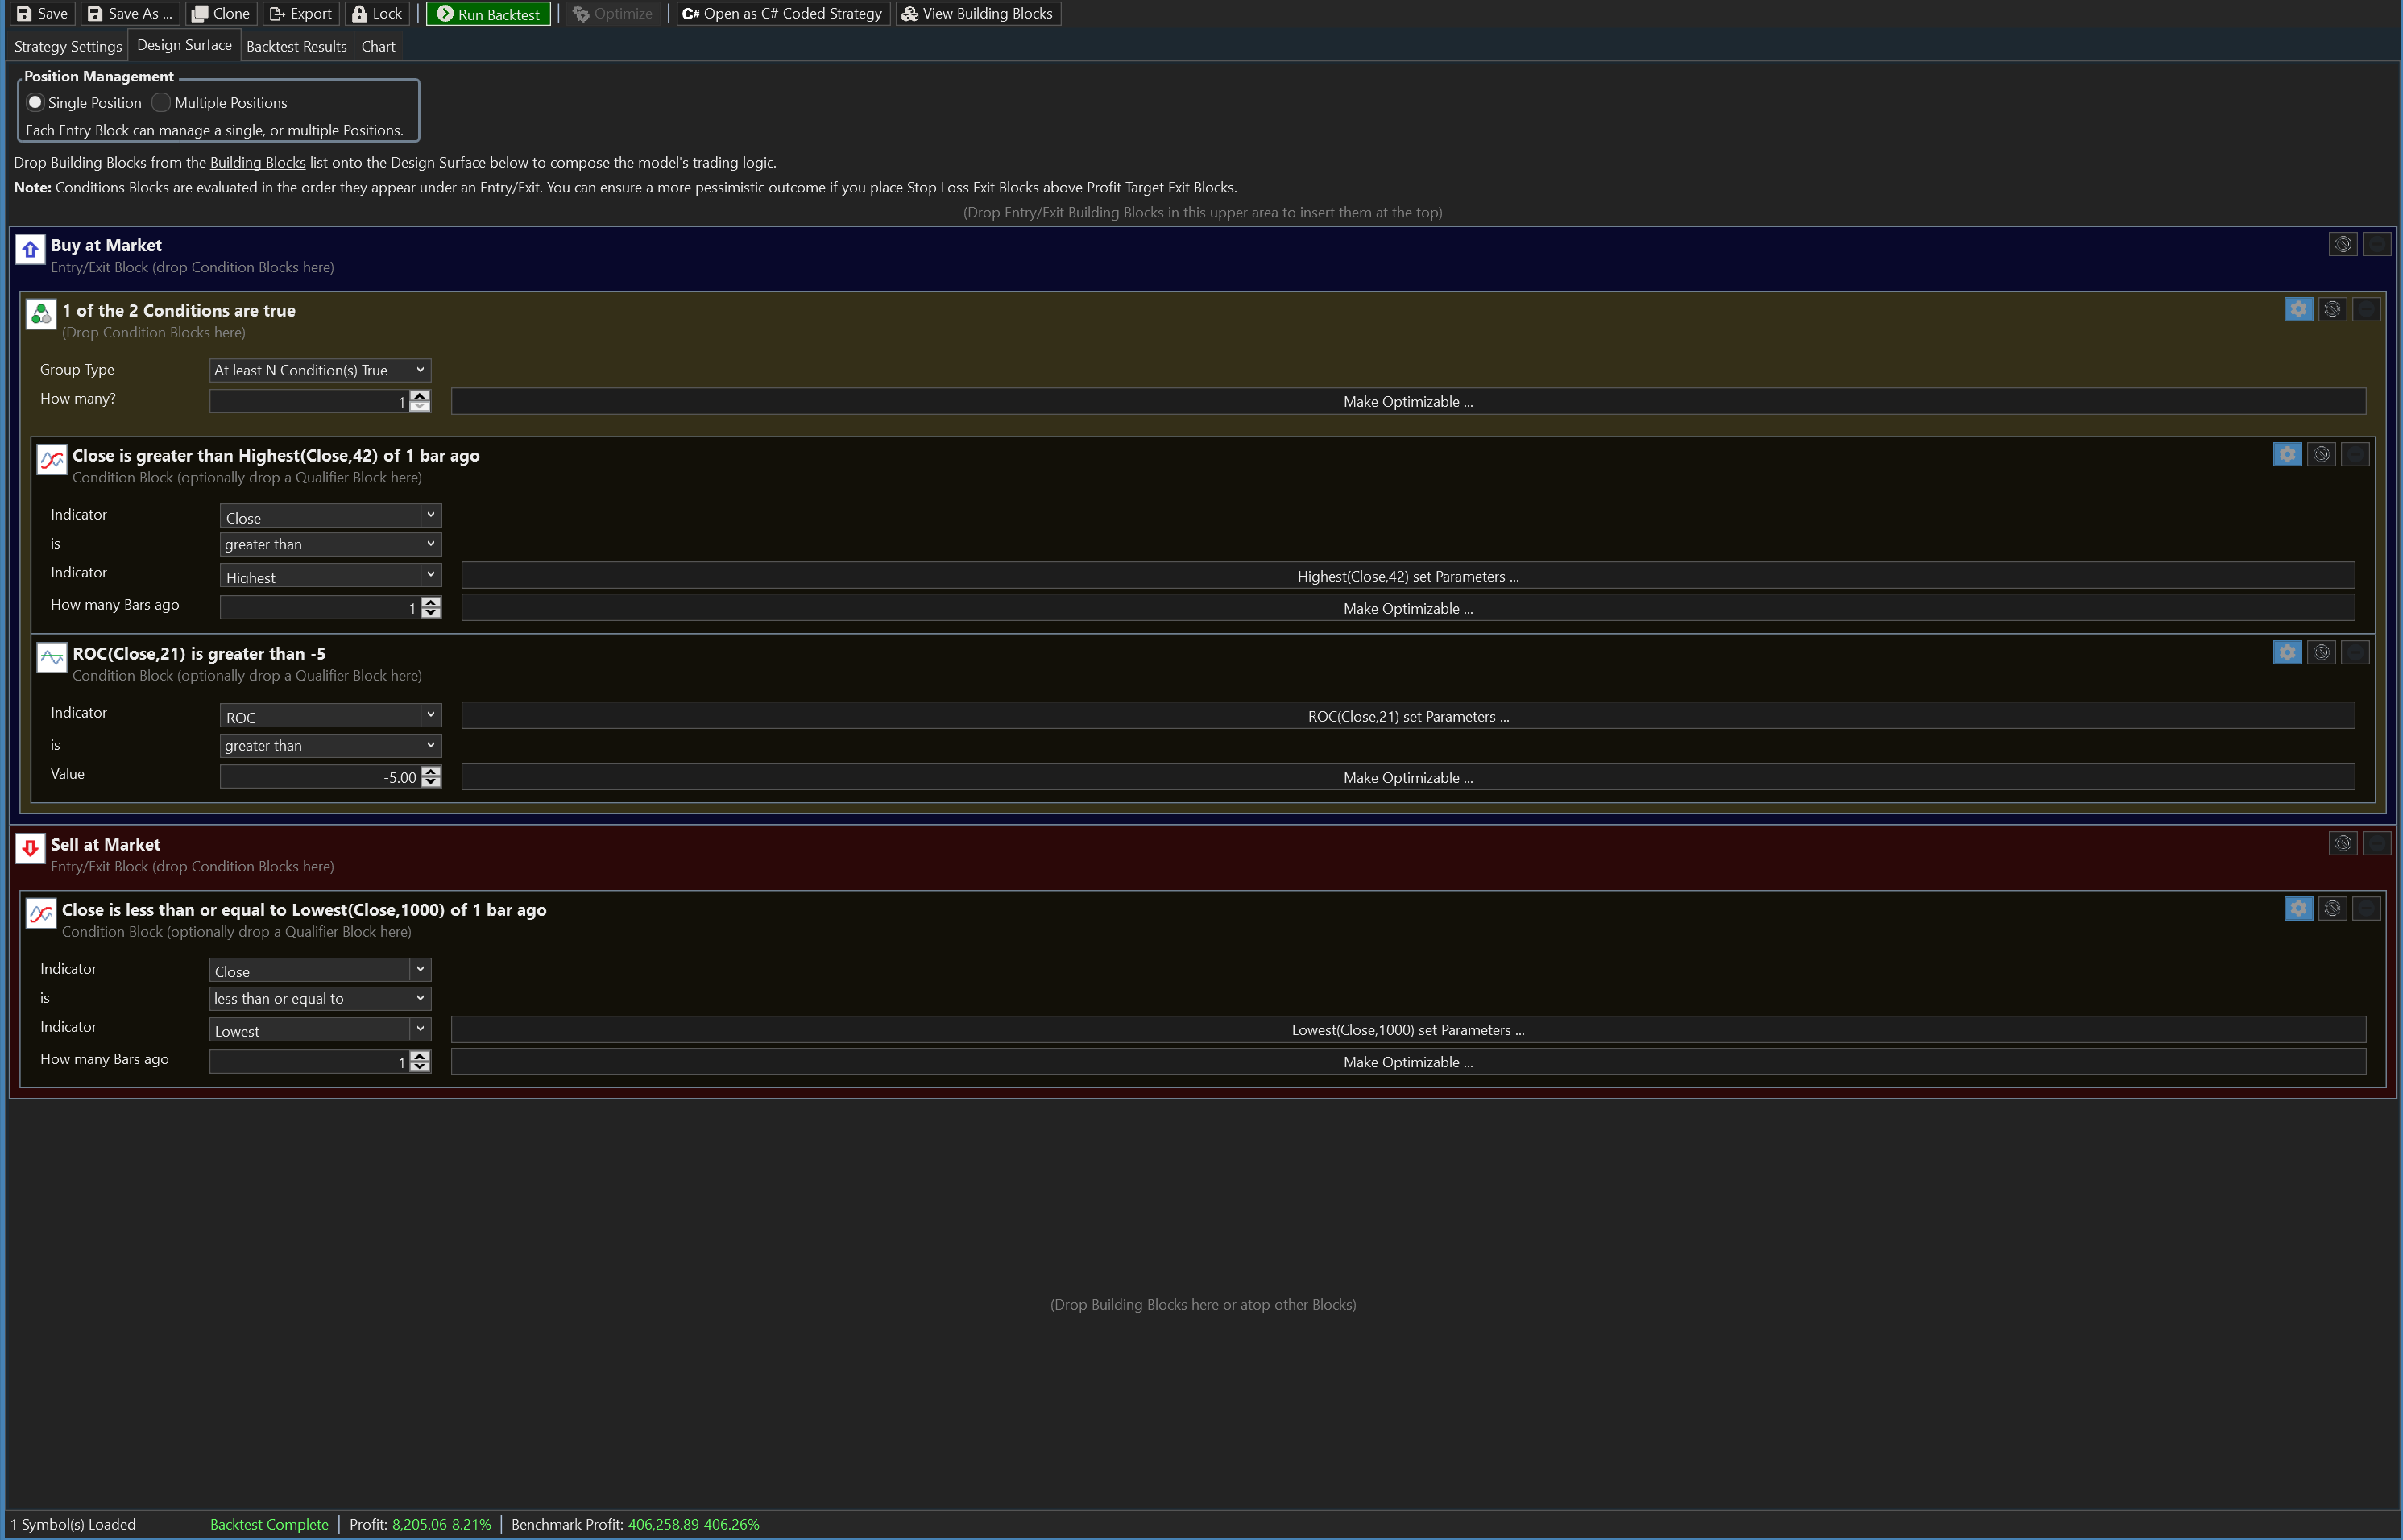Open Group Type dropdown
The width and height of the screenshot is (2403, 1540).
click(320, 370)
